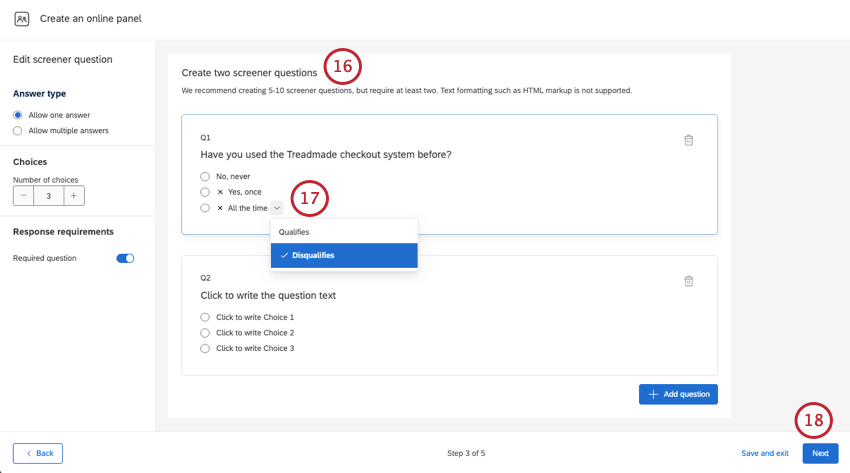Click the Add question button
This screenshot has width=850, height=473.
click(x=678, y=394)
